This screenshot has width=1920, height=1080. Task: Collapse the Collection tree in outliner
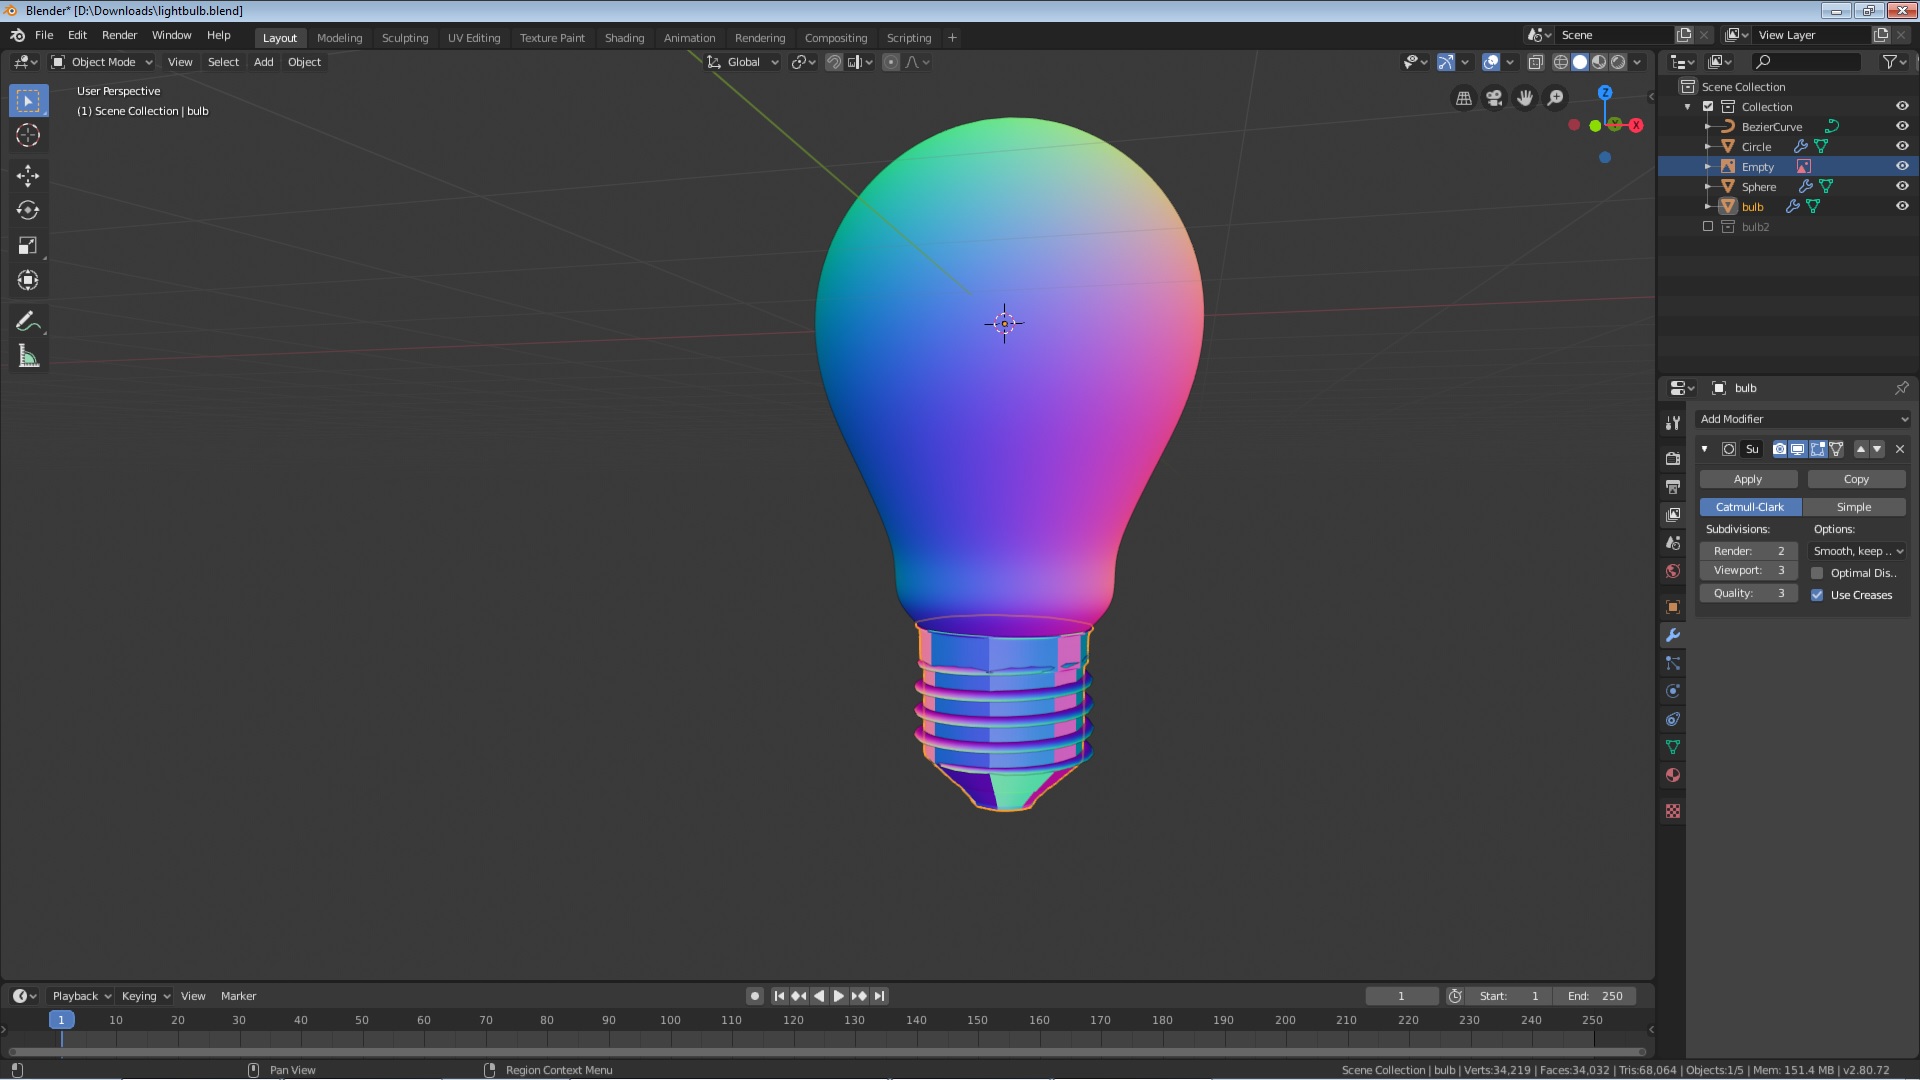[x=1688, y=107]
